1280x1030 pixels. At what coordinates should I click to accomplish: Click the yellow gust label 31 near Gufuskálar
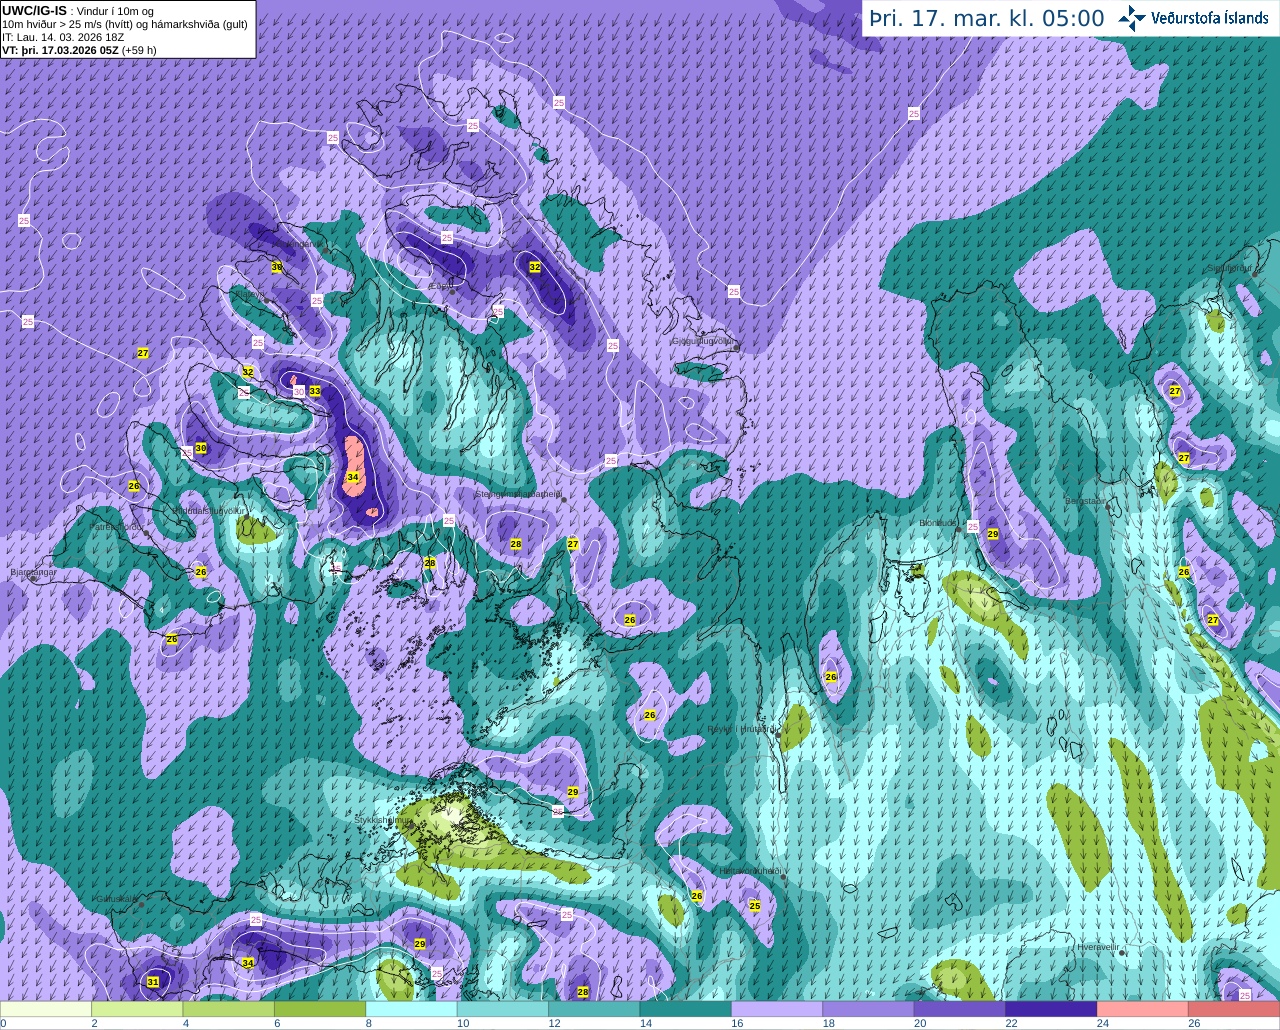click(153, 982)
